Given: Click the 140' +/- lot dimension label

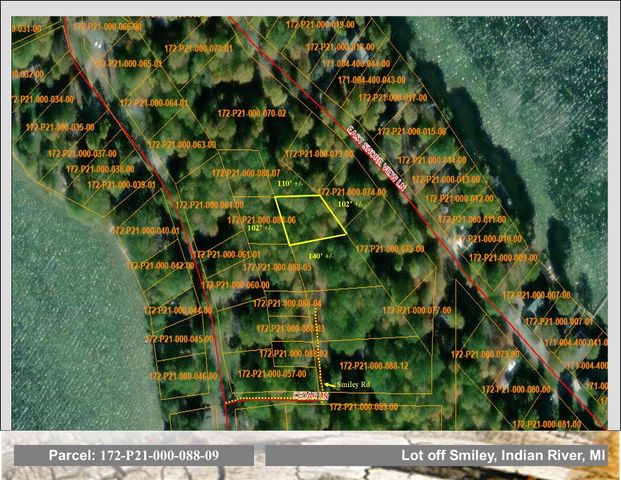Looking at the screenshot, I should [321, 256].
